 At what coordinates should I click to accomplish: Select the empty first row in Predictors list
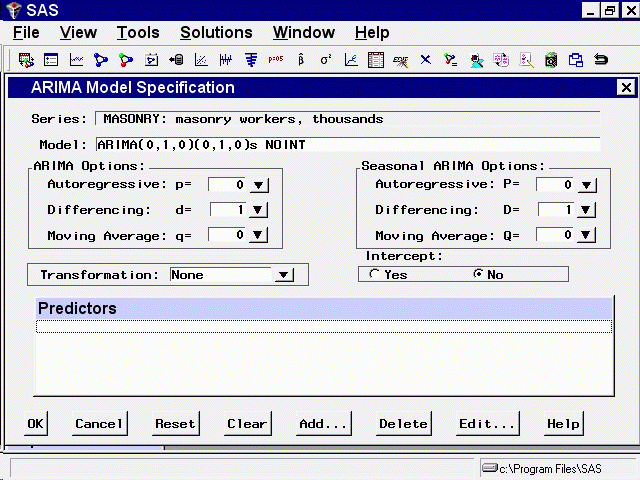pyautogui.click(x=324, y=327)
